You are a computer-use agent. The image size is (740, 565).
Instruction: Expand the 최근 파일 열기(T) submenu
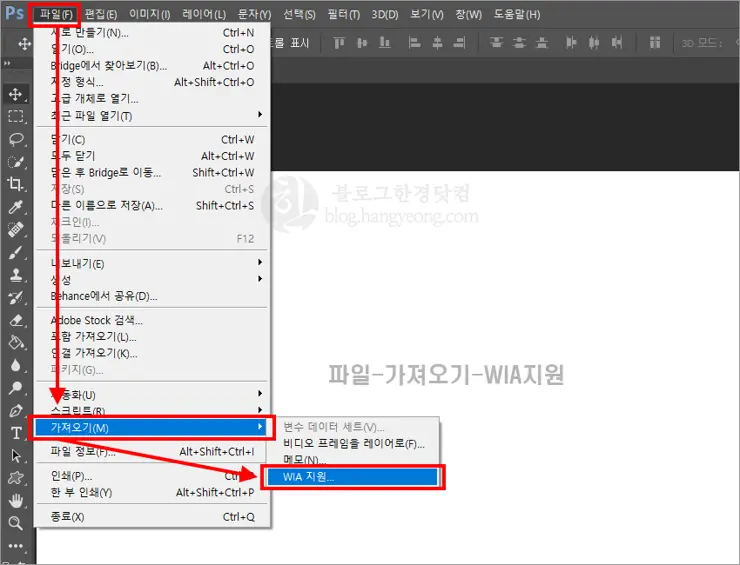(151, 115)
